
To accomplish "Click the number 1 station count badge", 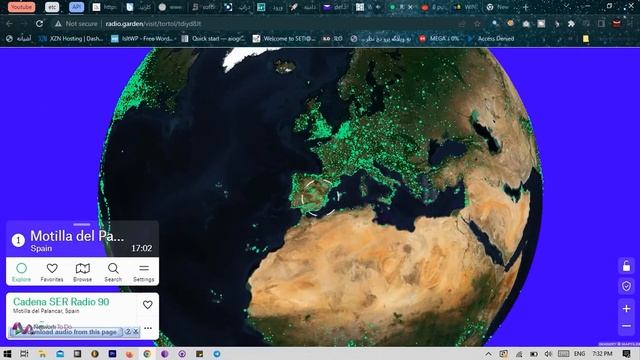I will (18, 240).
